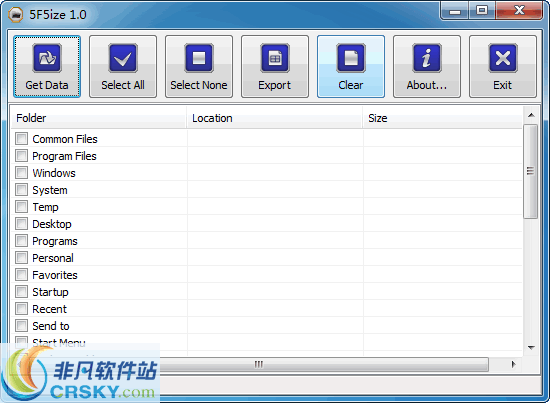Click the vertical scrollbar up arrow
Image resolution: width=550 pixels, height=403 pixels.
click(531, 115)
